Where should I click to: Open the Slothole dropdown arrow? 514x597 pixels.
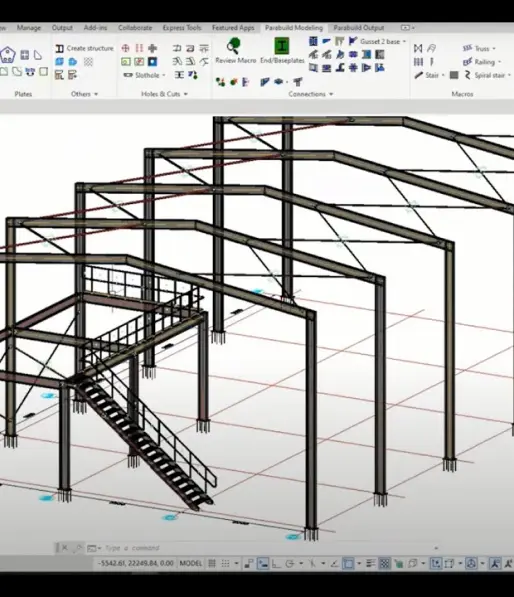click(x=164, y=75)
